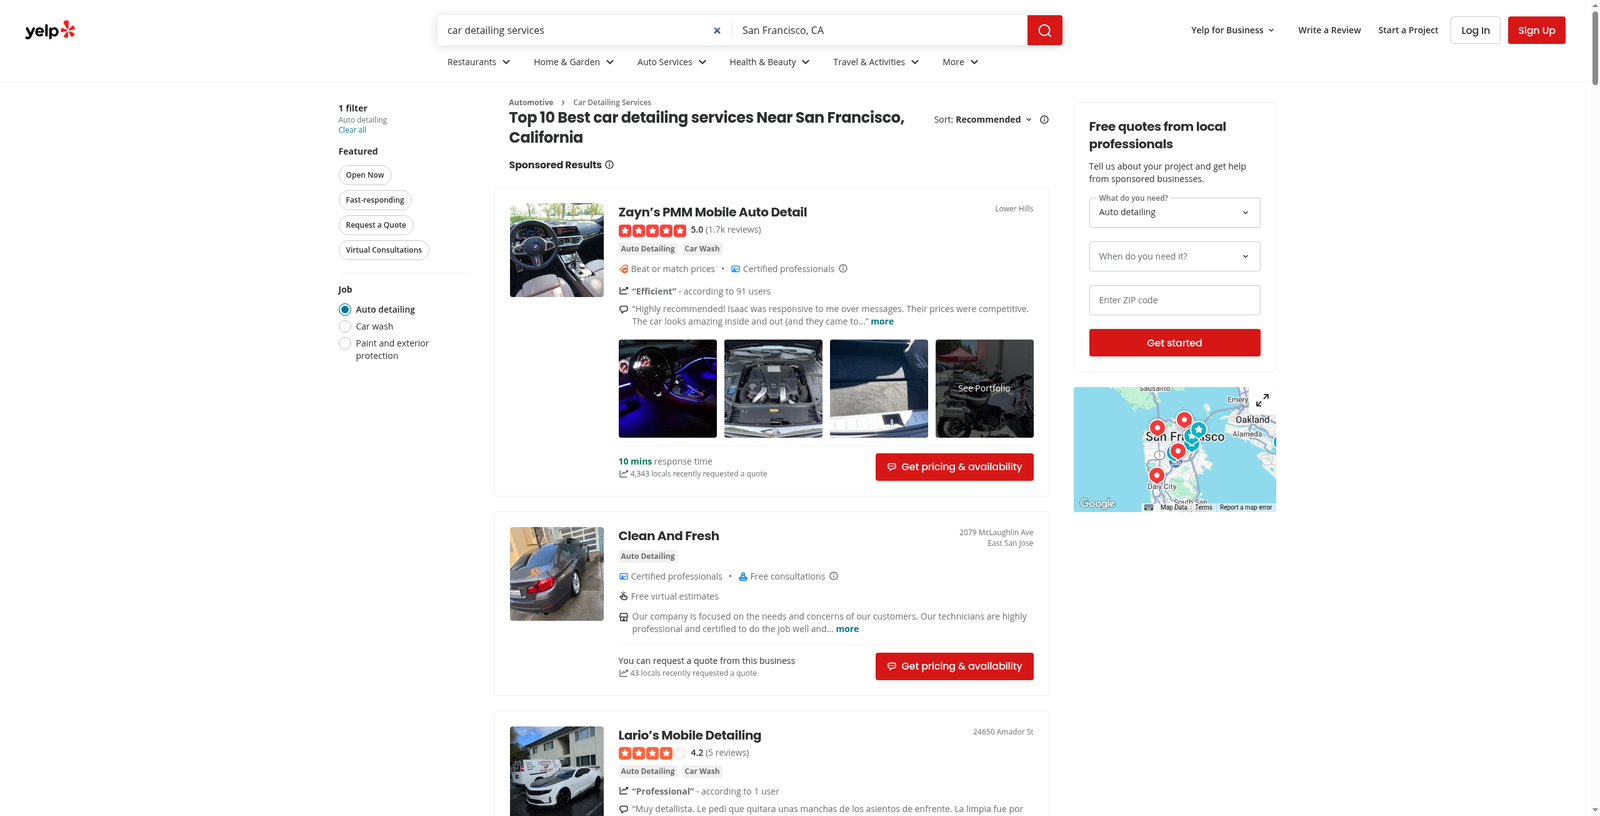Click more link on Zayn's review snippet
This screenshot has height=816, width=1600.
pos(882,322)
